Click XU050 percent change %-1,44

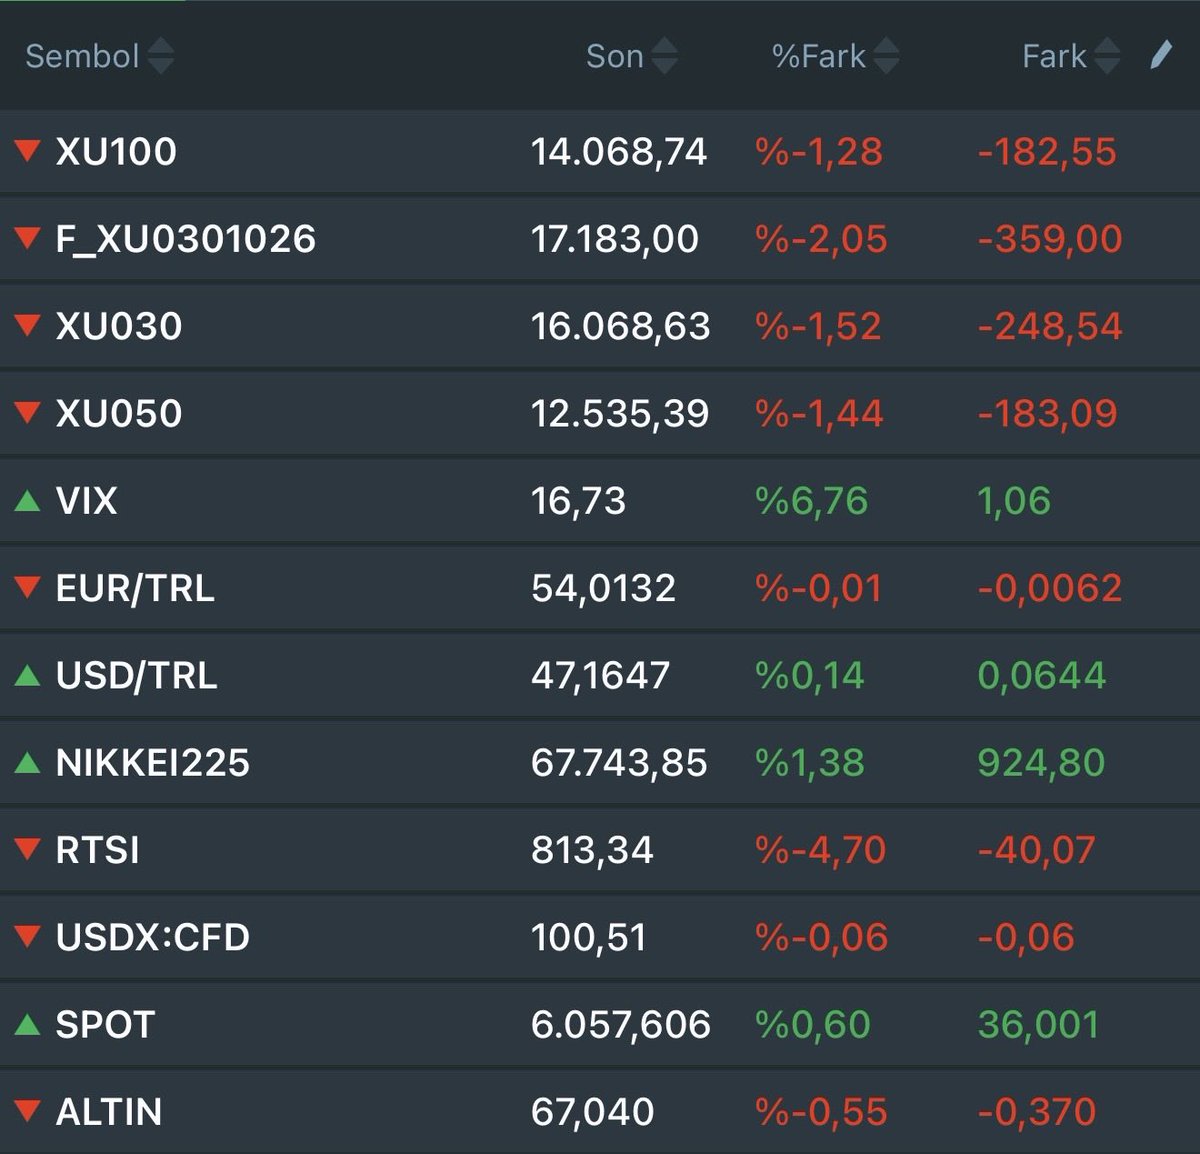tap(819, 413)
